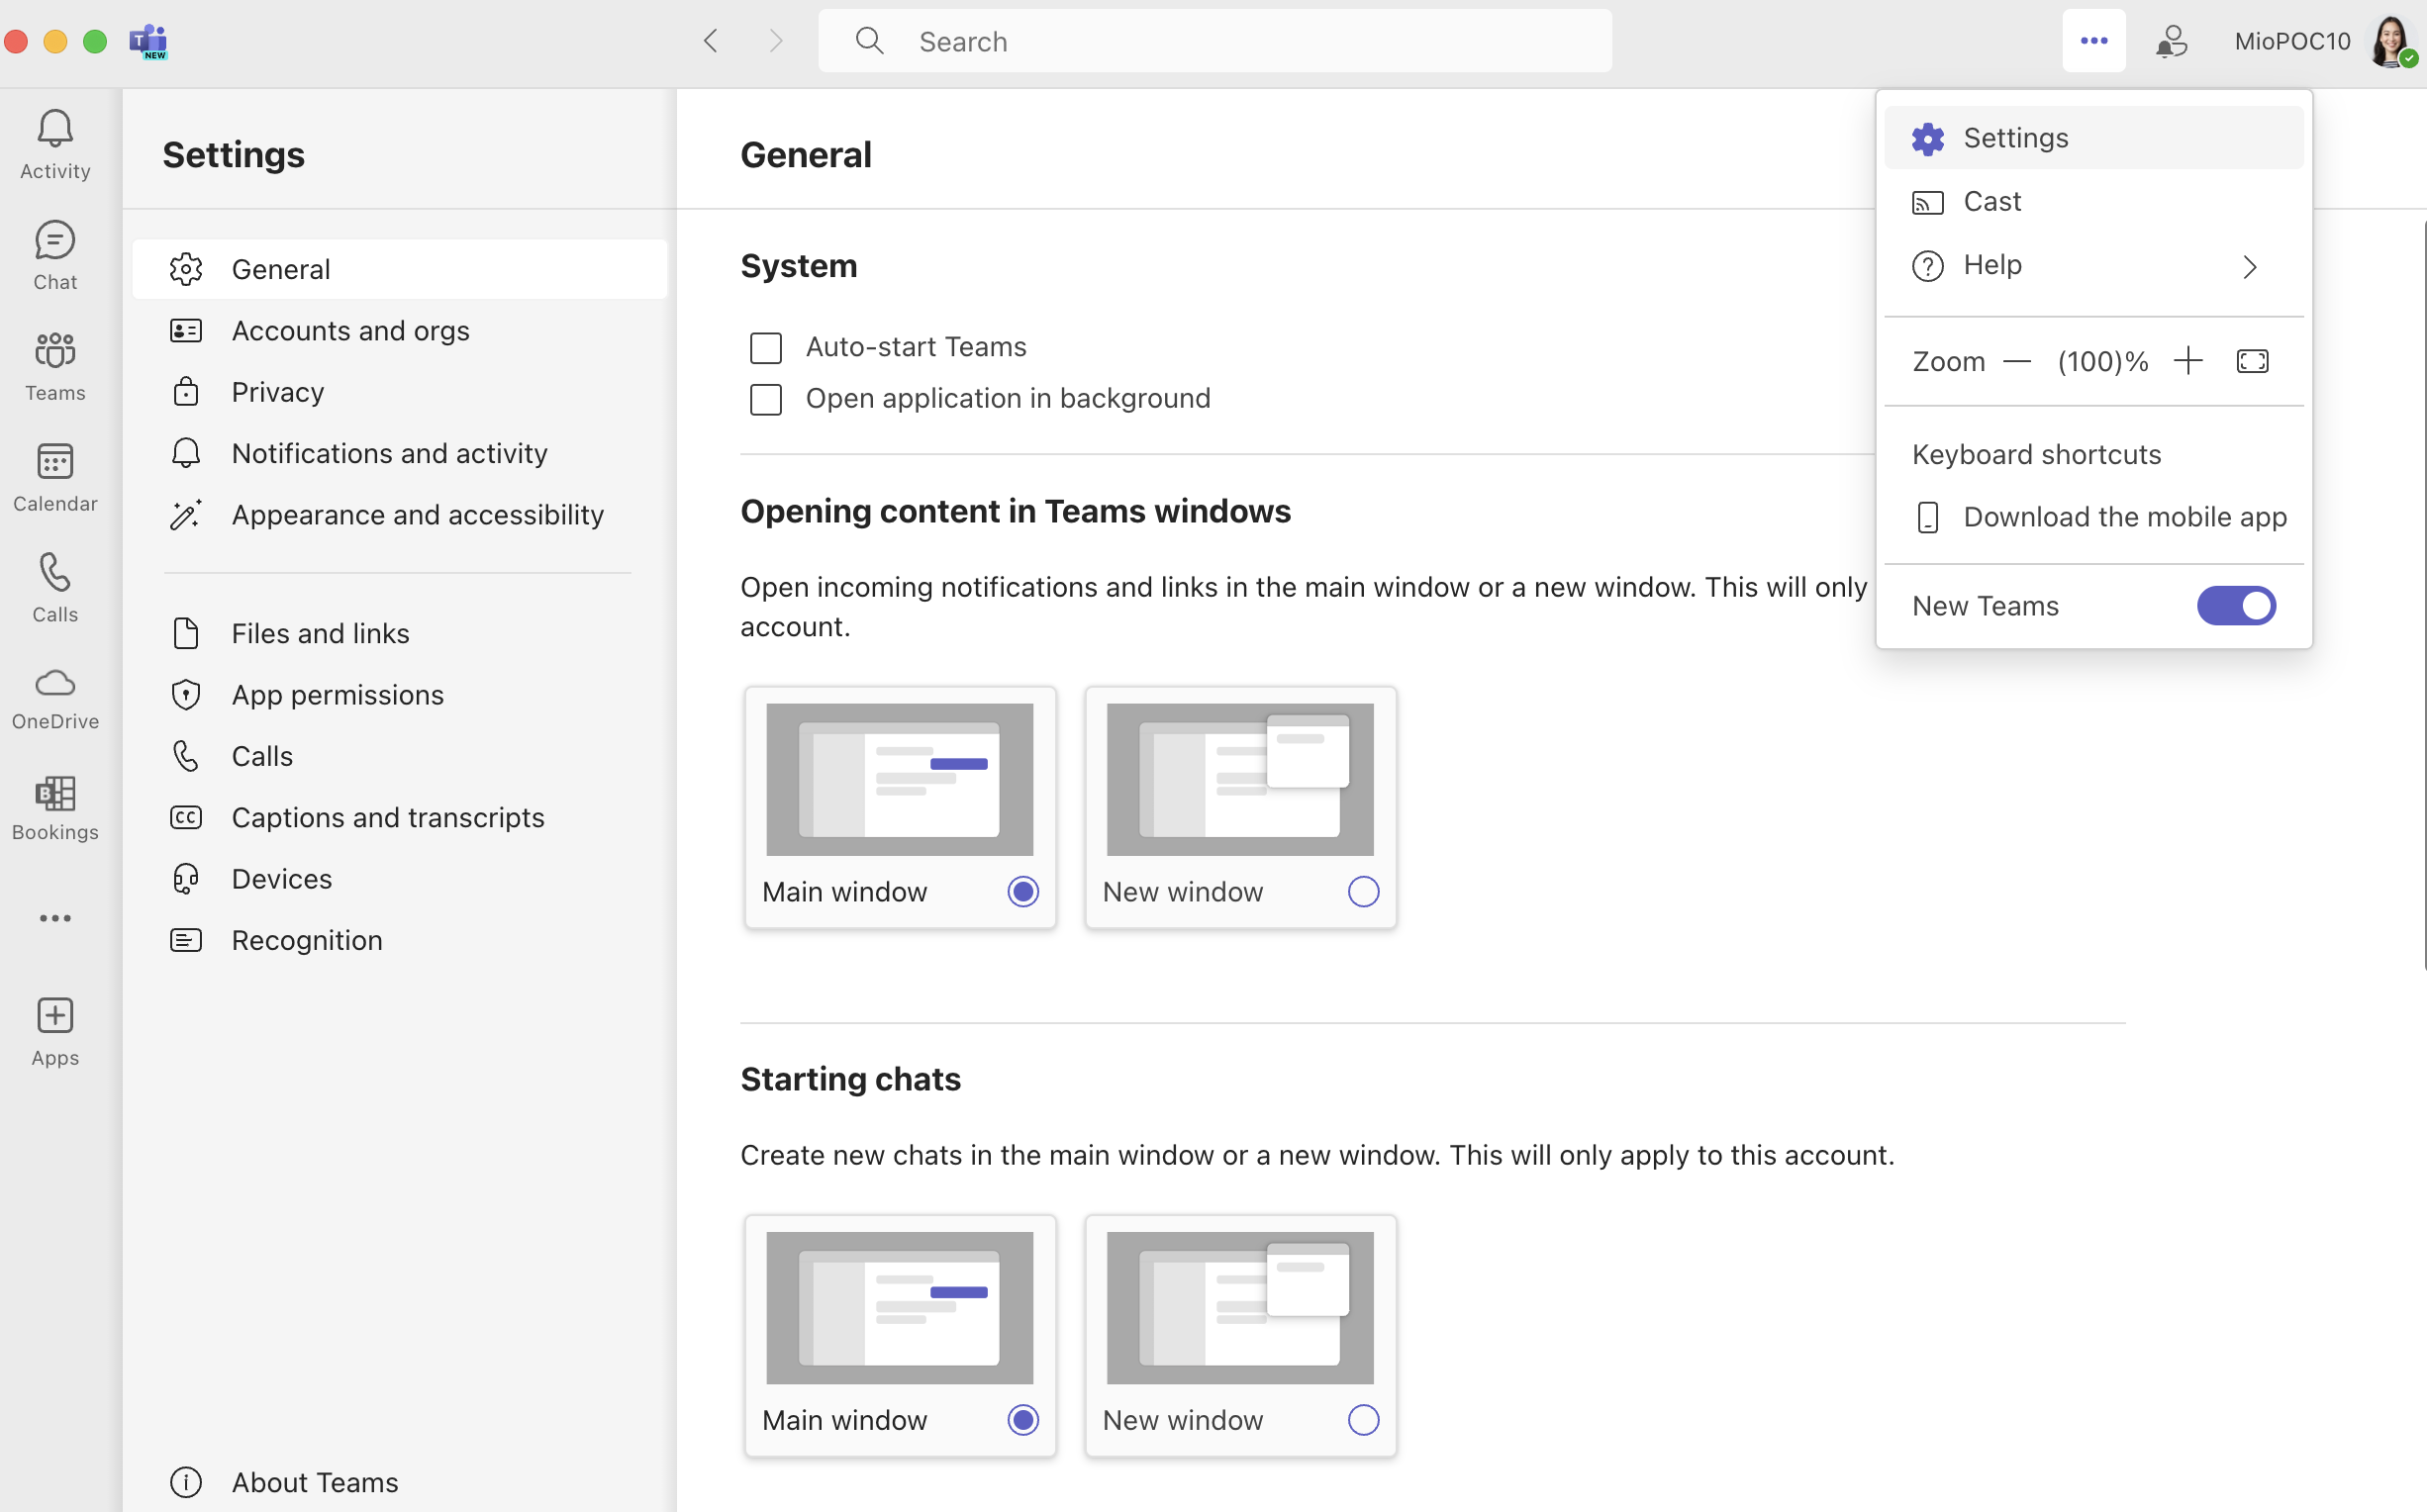The width and height of the screenshot is (2427, 1512).
Task: Open OneDrive in the sidebar
Action: (x=54, y=697)
